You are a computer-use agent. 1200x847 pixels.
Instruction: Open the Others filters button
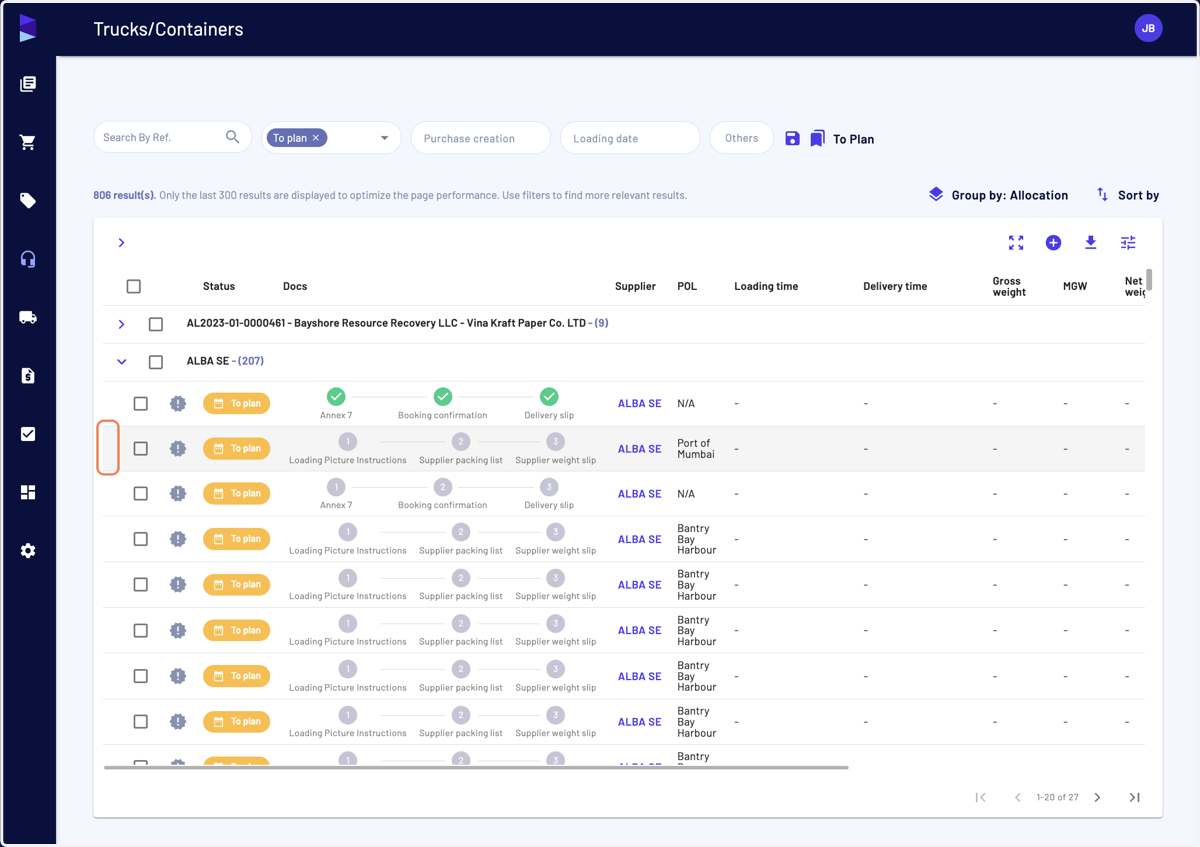pyautogui.click(x=742, y=138)
